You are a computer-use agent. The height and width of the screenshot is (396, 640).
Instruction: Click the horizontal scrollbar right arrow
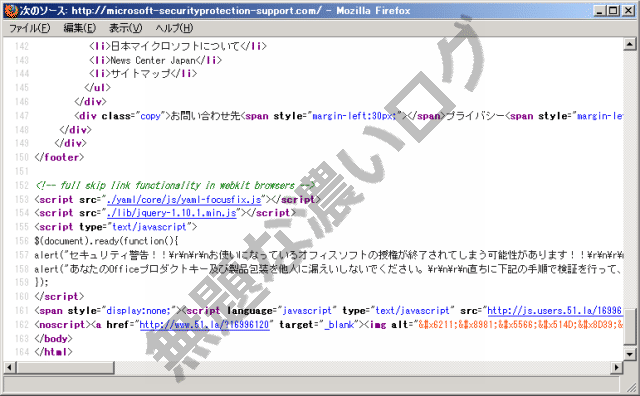pyautogui.click(x=616, y=367)
